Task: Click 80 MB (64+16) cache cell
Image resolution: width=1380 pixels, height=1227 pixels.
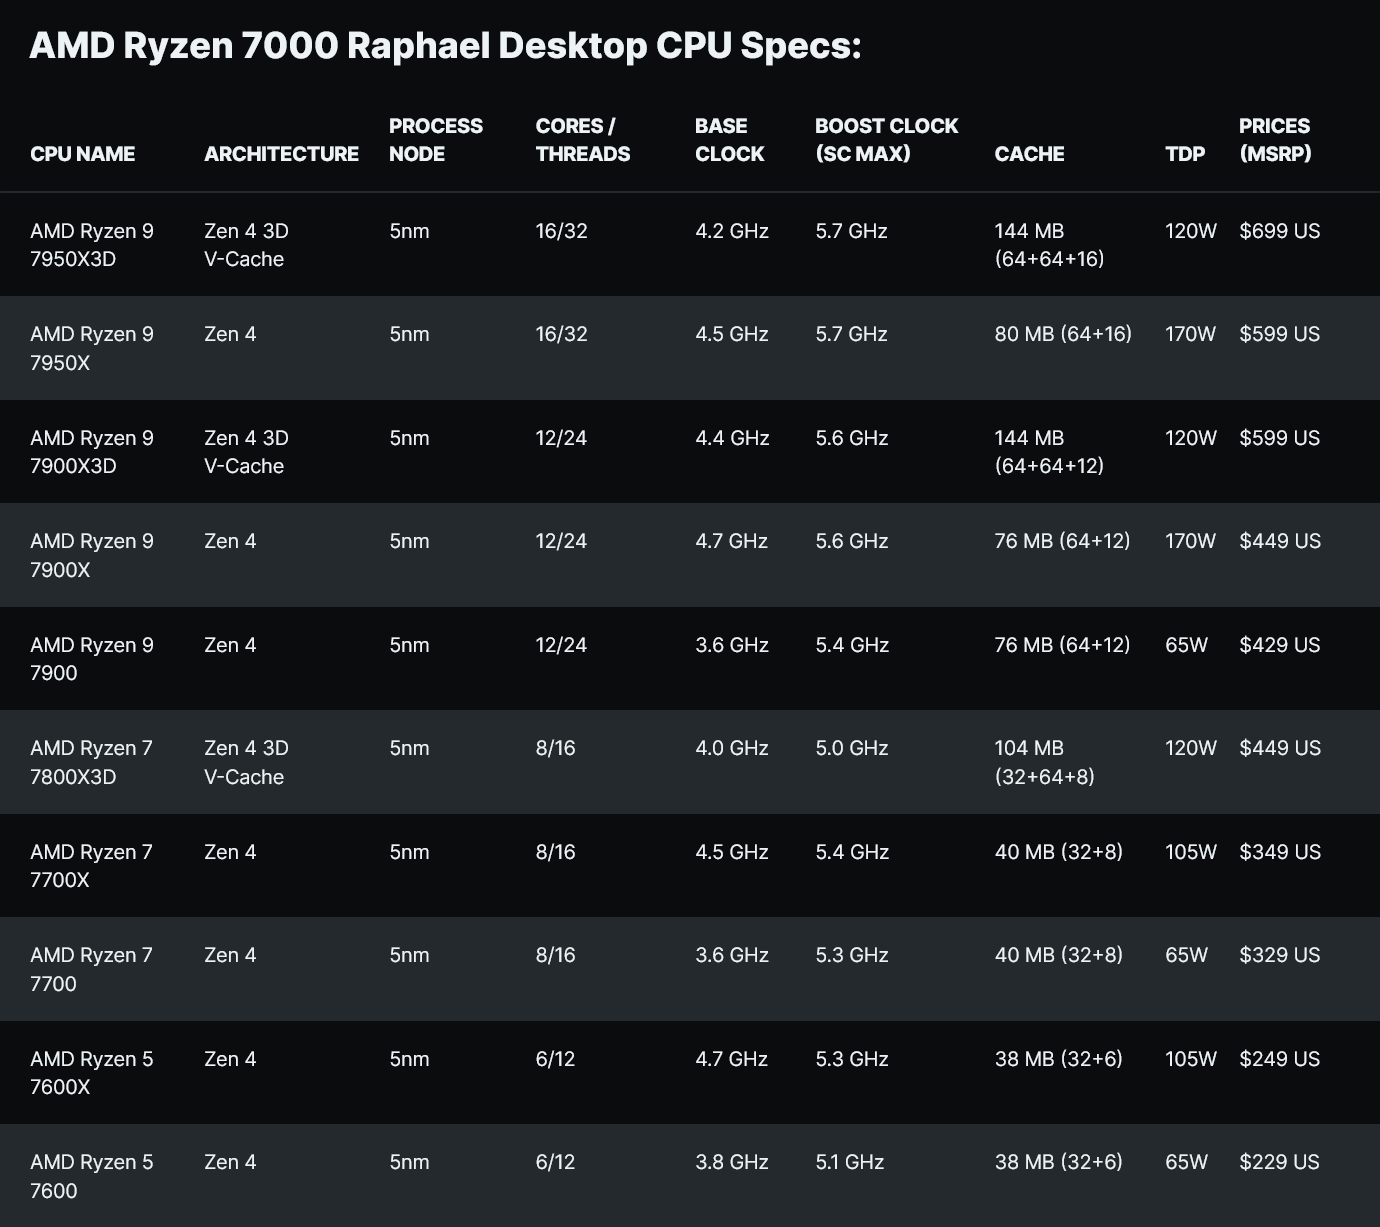Action: (x=1063, y=334)
